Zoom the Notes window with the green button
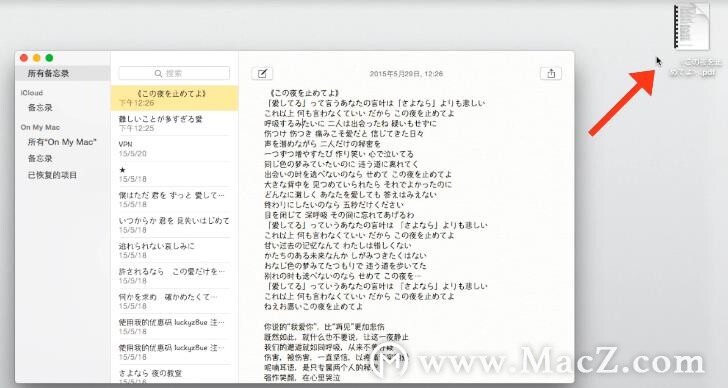 (49, 58)
